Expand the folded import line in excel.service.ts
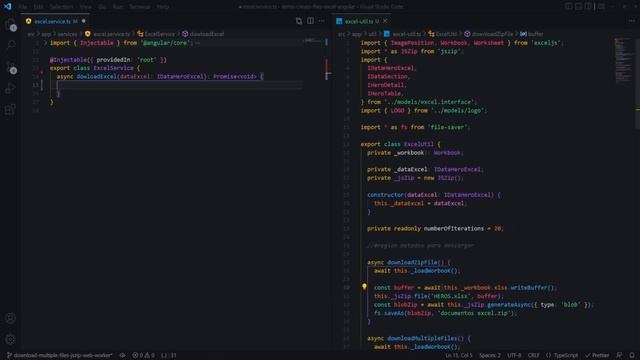The height and width of the screenshot is (360, 640). tap(46, 42)
